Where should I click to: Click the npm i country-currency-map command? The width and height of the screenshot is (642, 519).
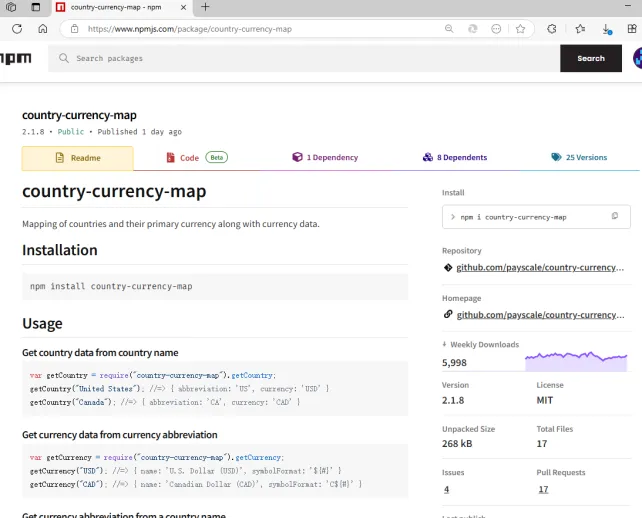pyautogui.click(x=513, y=217)
